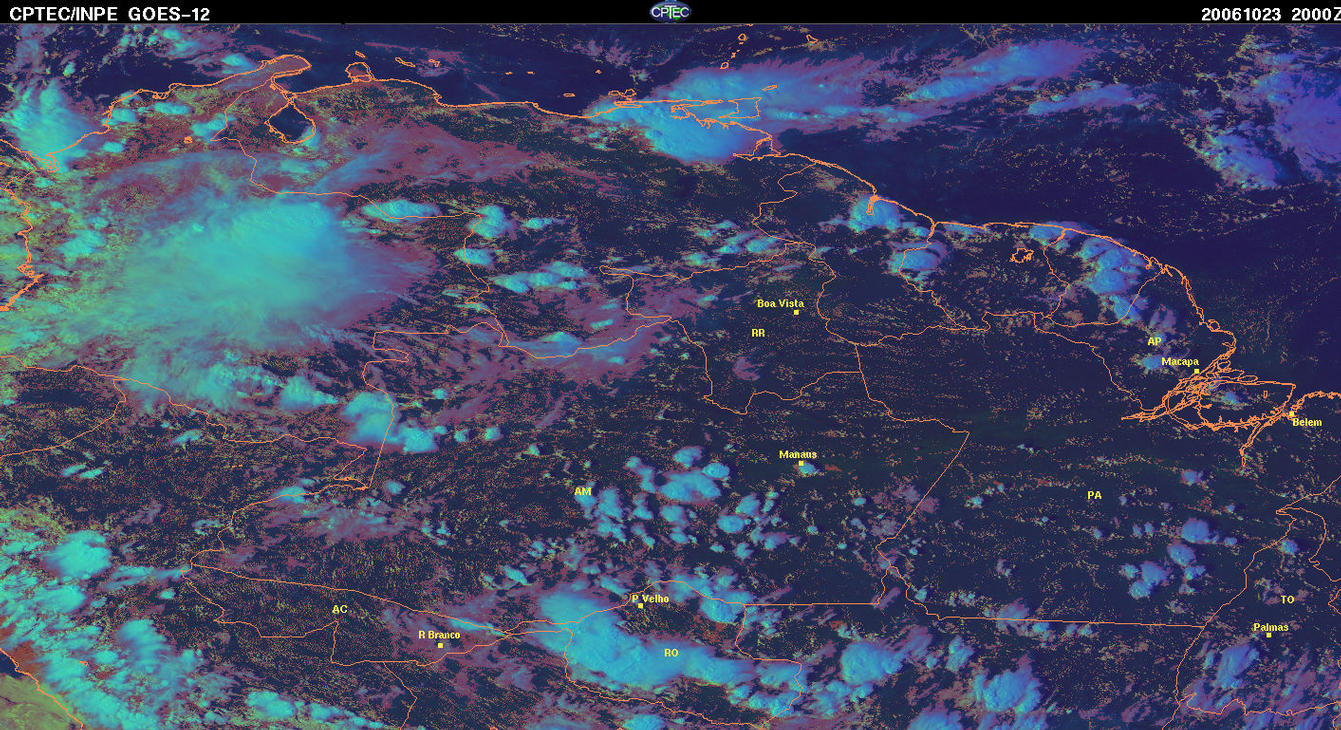Click the R Branco yellow city marker
Image resolution: width=1341 pixels, height=730 pixels.
(x=440, y=645)
